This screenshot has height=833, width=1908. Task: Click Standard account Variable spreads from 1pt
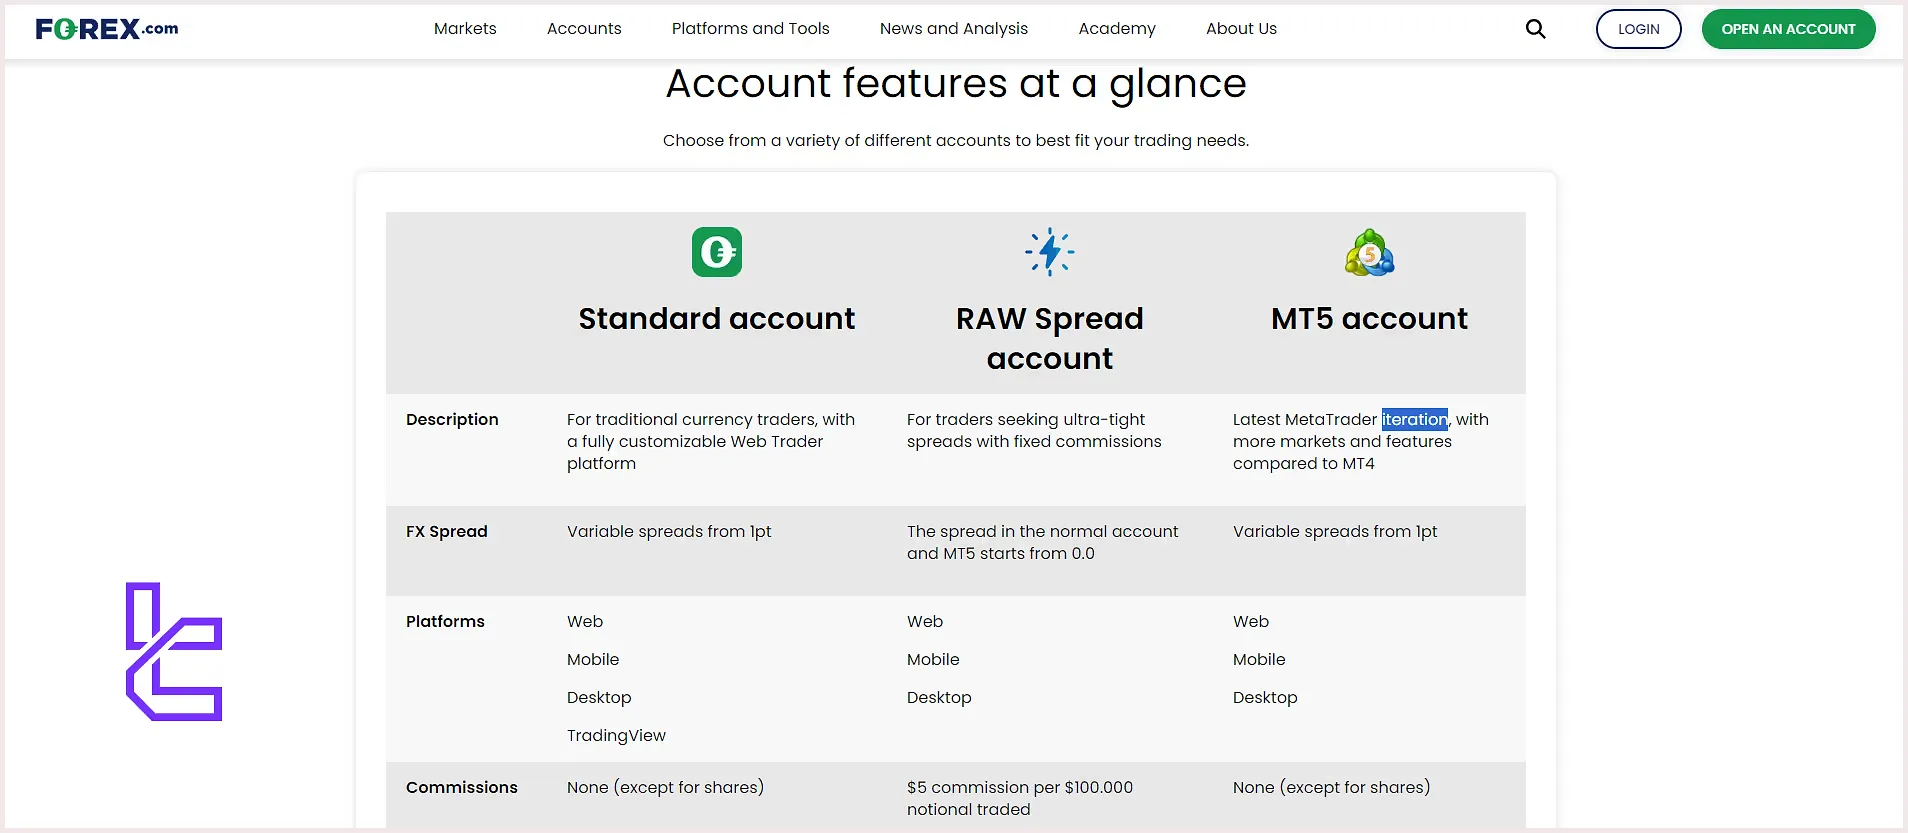coord(669,532)
